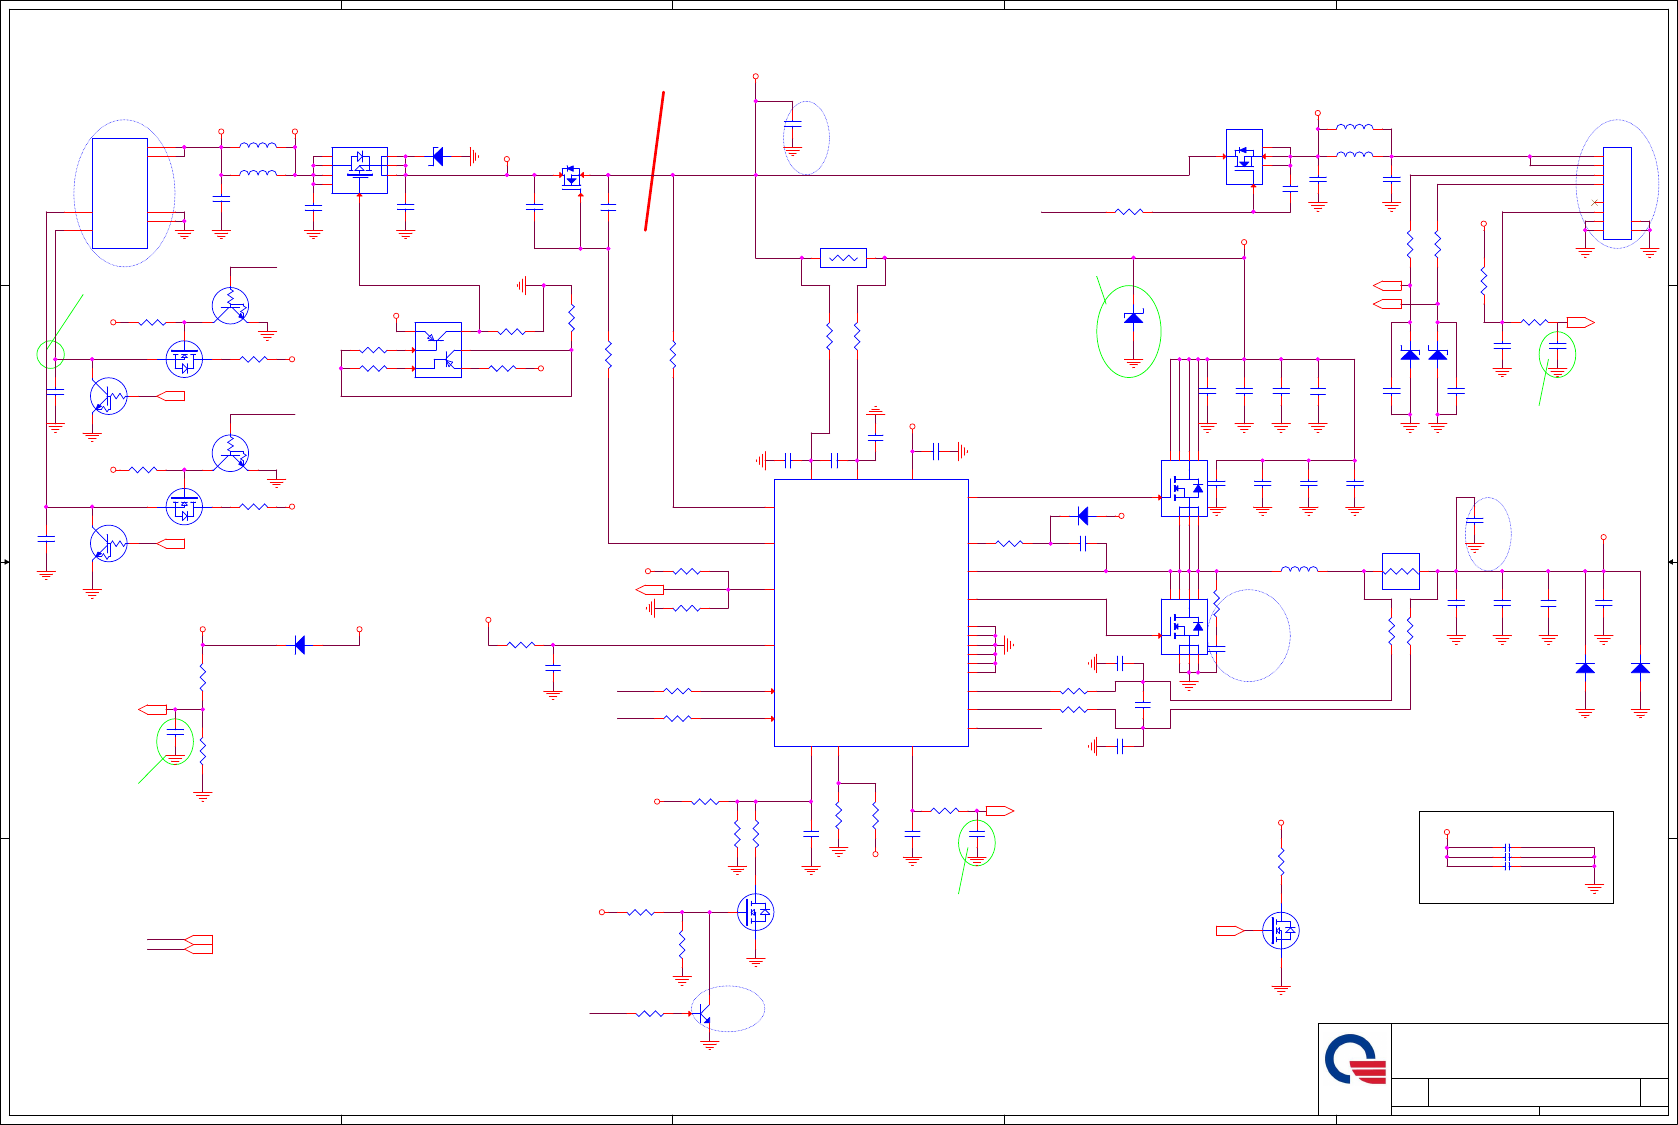Click the bootstrap diode right of the IC
This screenshot has width=1678, height=1125.
(1083, 516)
